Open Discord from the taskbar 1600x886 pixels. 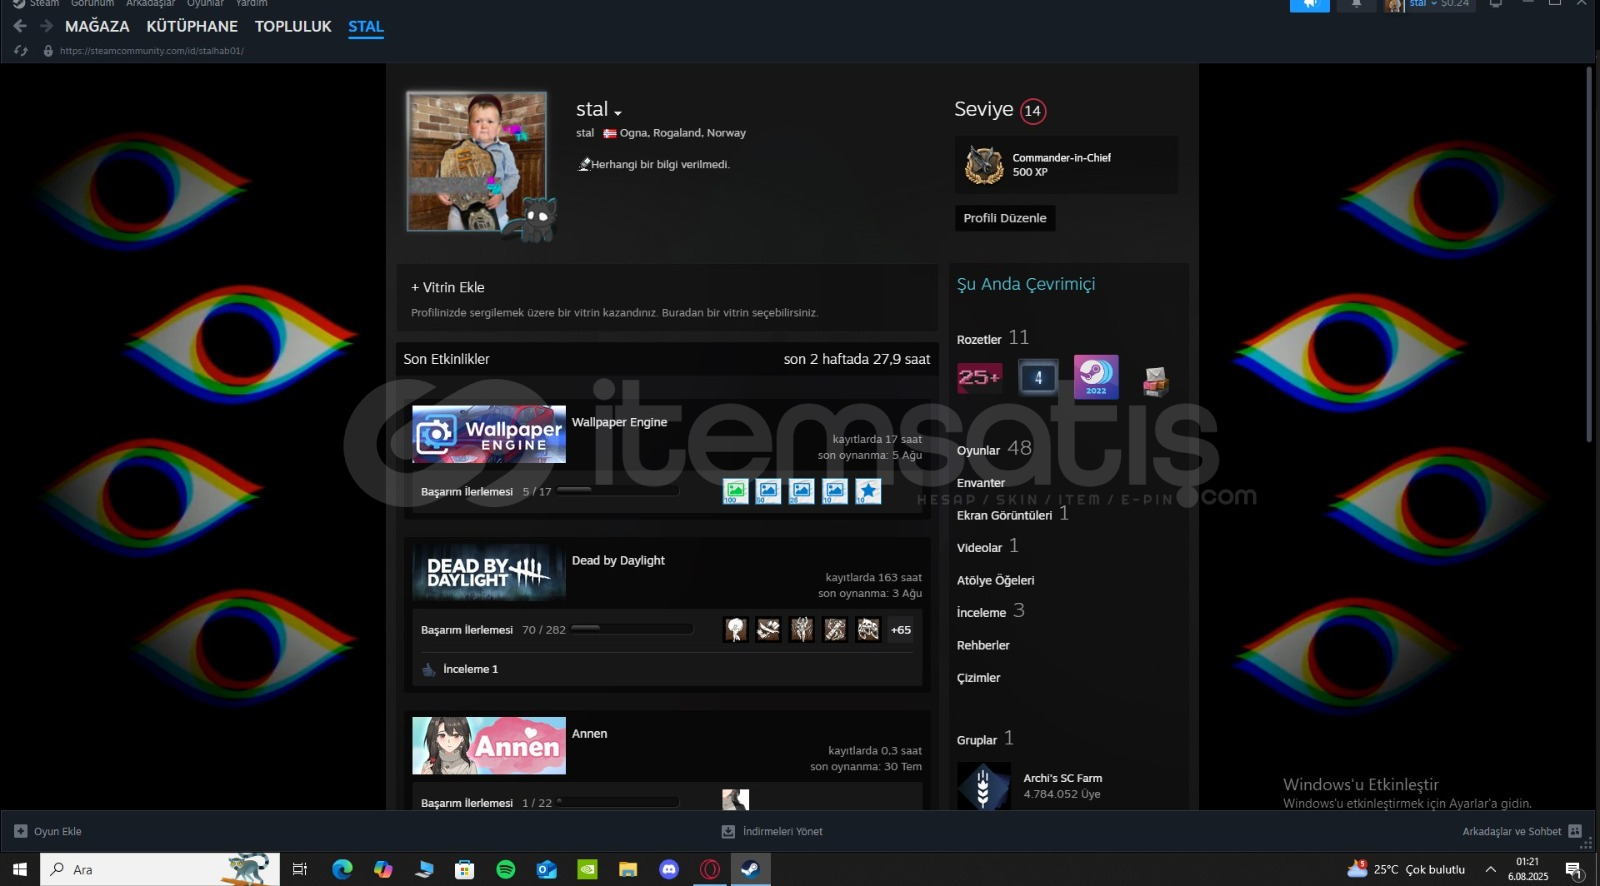click(x=669, y=869)
